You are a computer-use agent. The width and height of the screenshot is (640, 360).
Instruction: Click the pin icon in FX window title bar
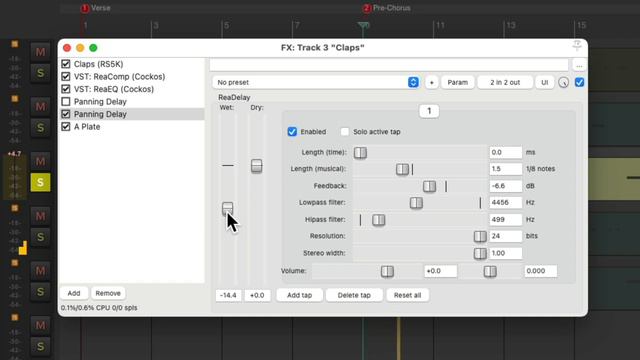[577, 46]
